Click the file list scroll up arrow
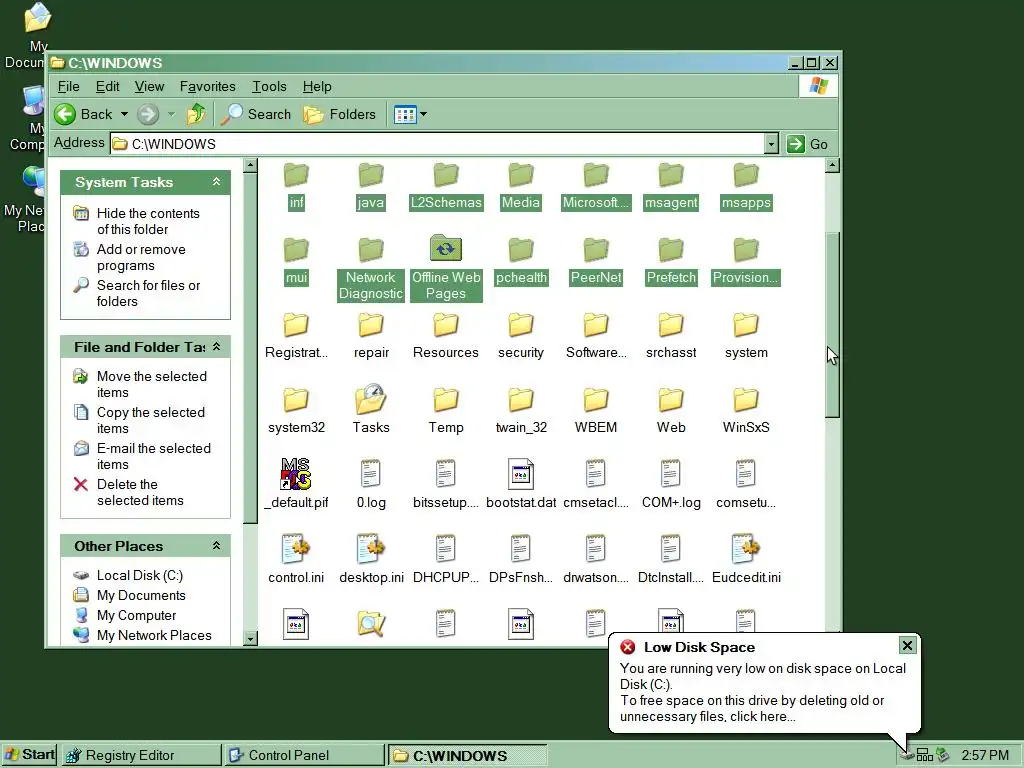Screen dimensions: 1024x768 pos(832,165)
